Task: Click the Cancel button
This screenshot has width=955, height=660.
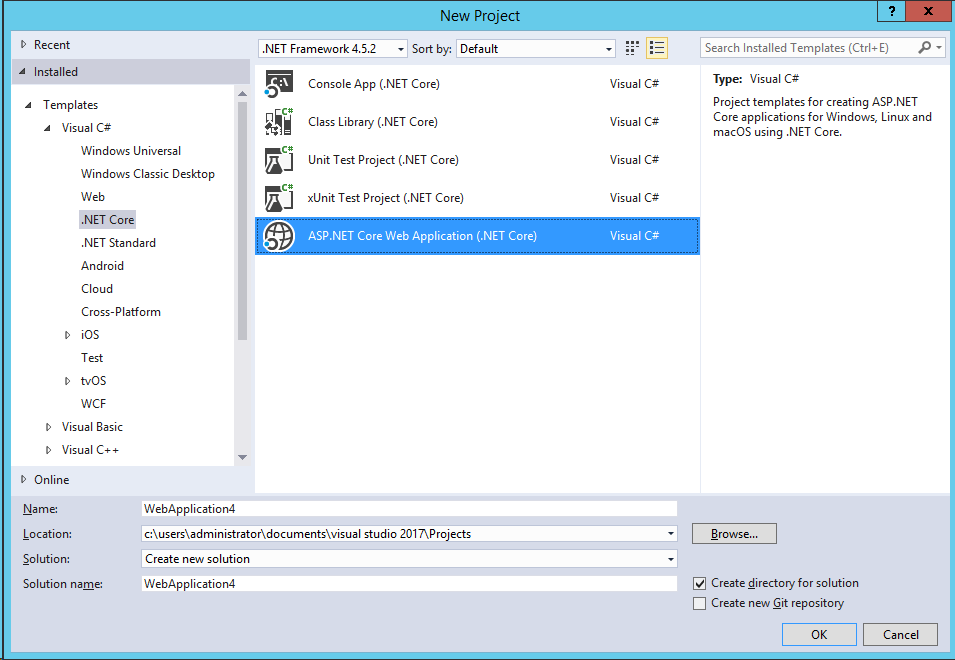Action: coord(900,634)
